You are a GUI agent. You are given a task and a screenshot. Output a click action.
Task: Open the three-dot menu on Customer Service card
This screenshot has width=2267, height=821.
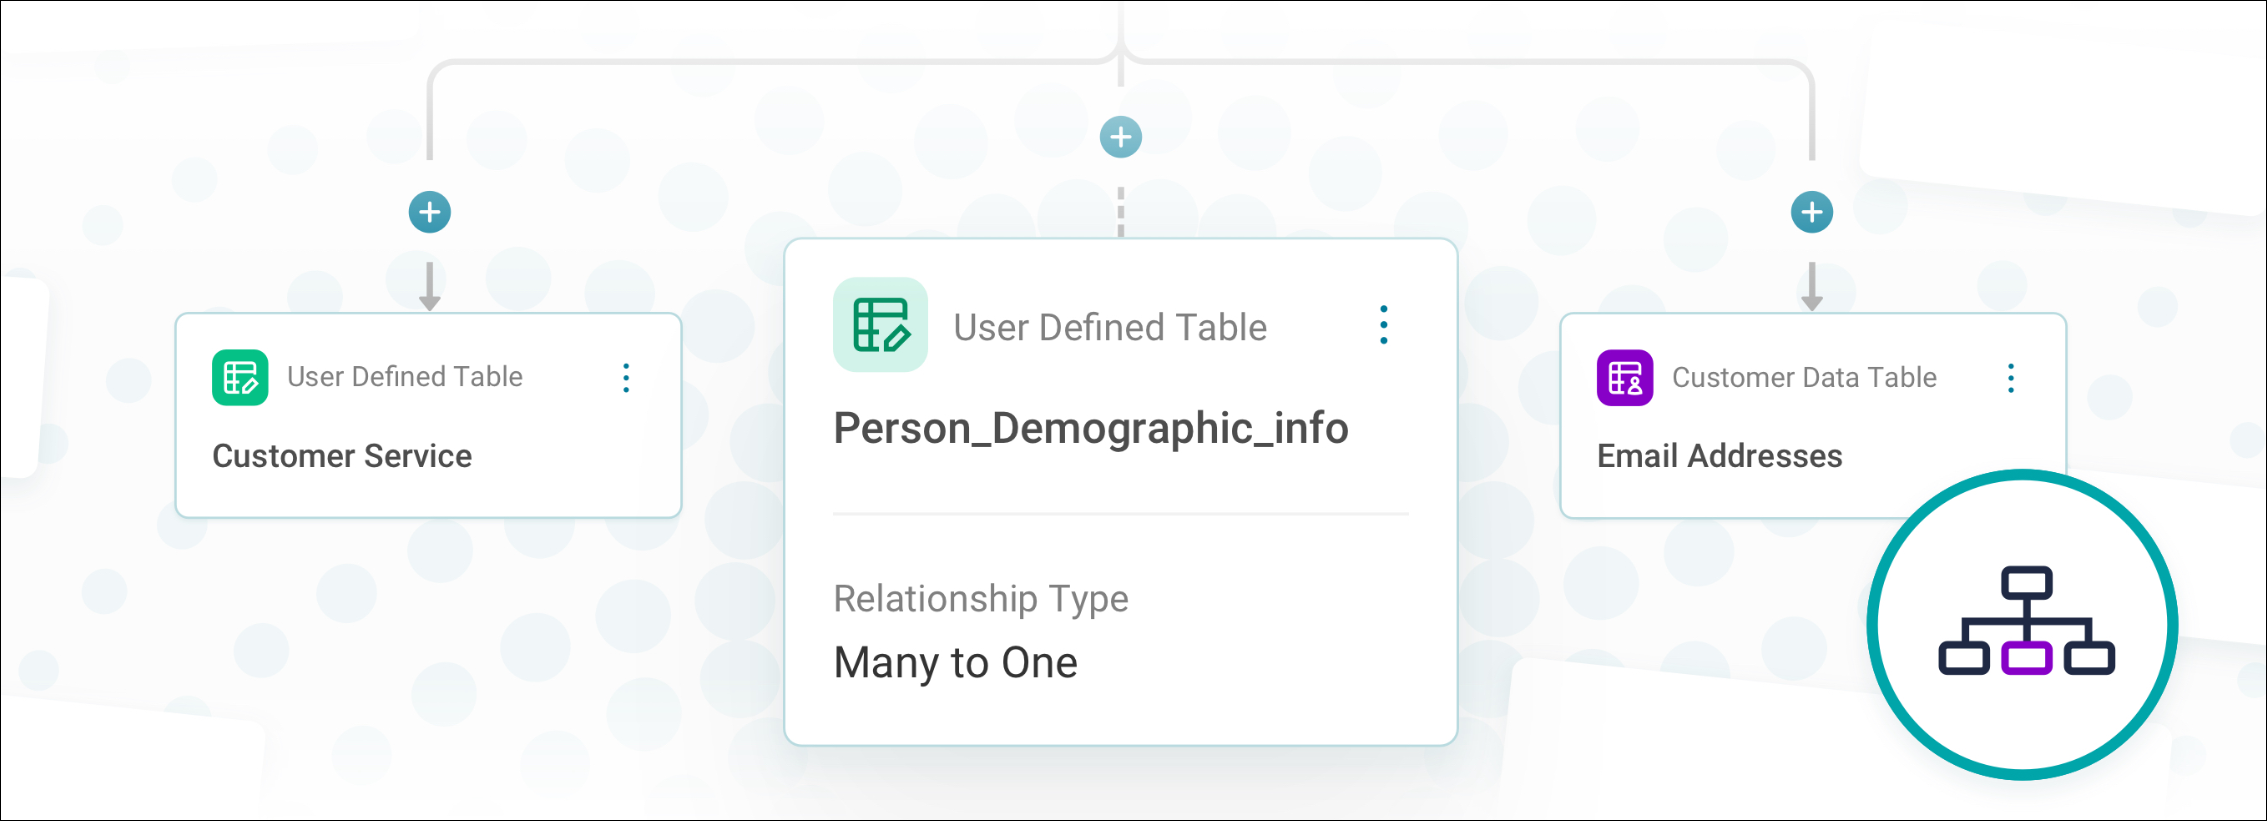626,378
